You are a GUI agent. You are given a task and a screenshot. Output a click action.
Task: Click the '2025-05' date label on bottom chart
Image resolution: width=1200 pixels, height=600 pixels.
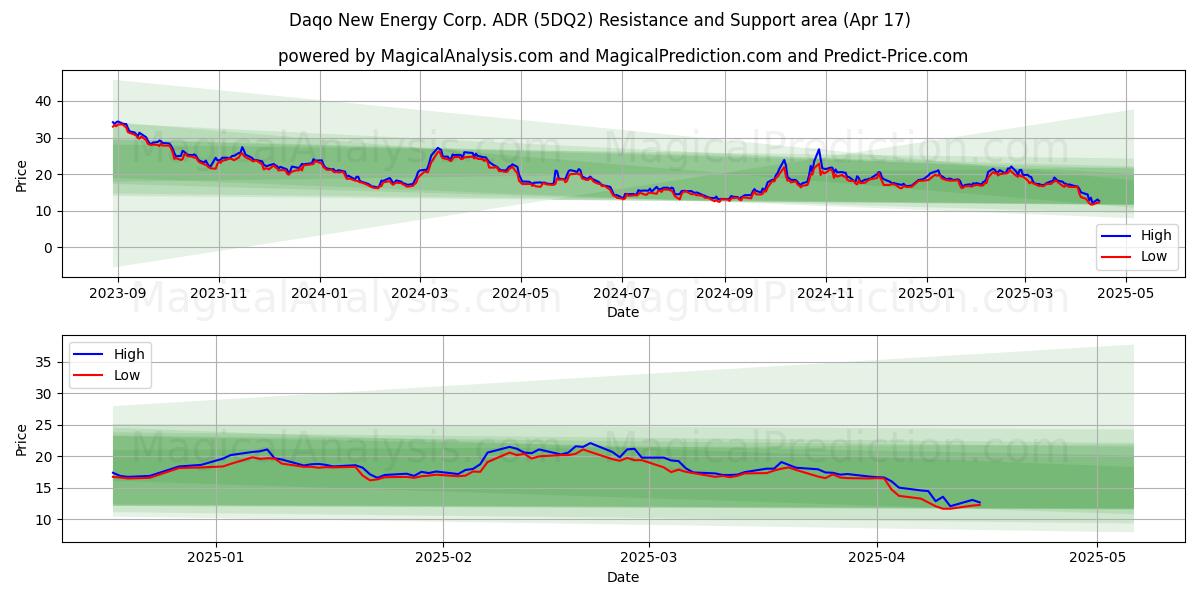pyautogui.click(x=1097, y=559)
